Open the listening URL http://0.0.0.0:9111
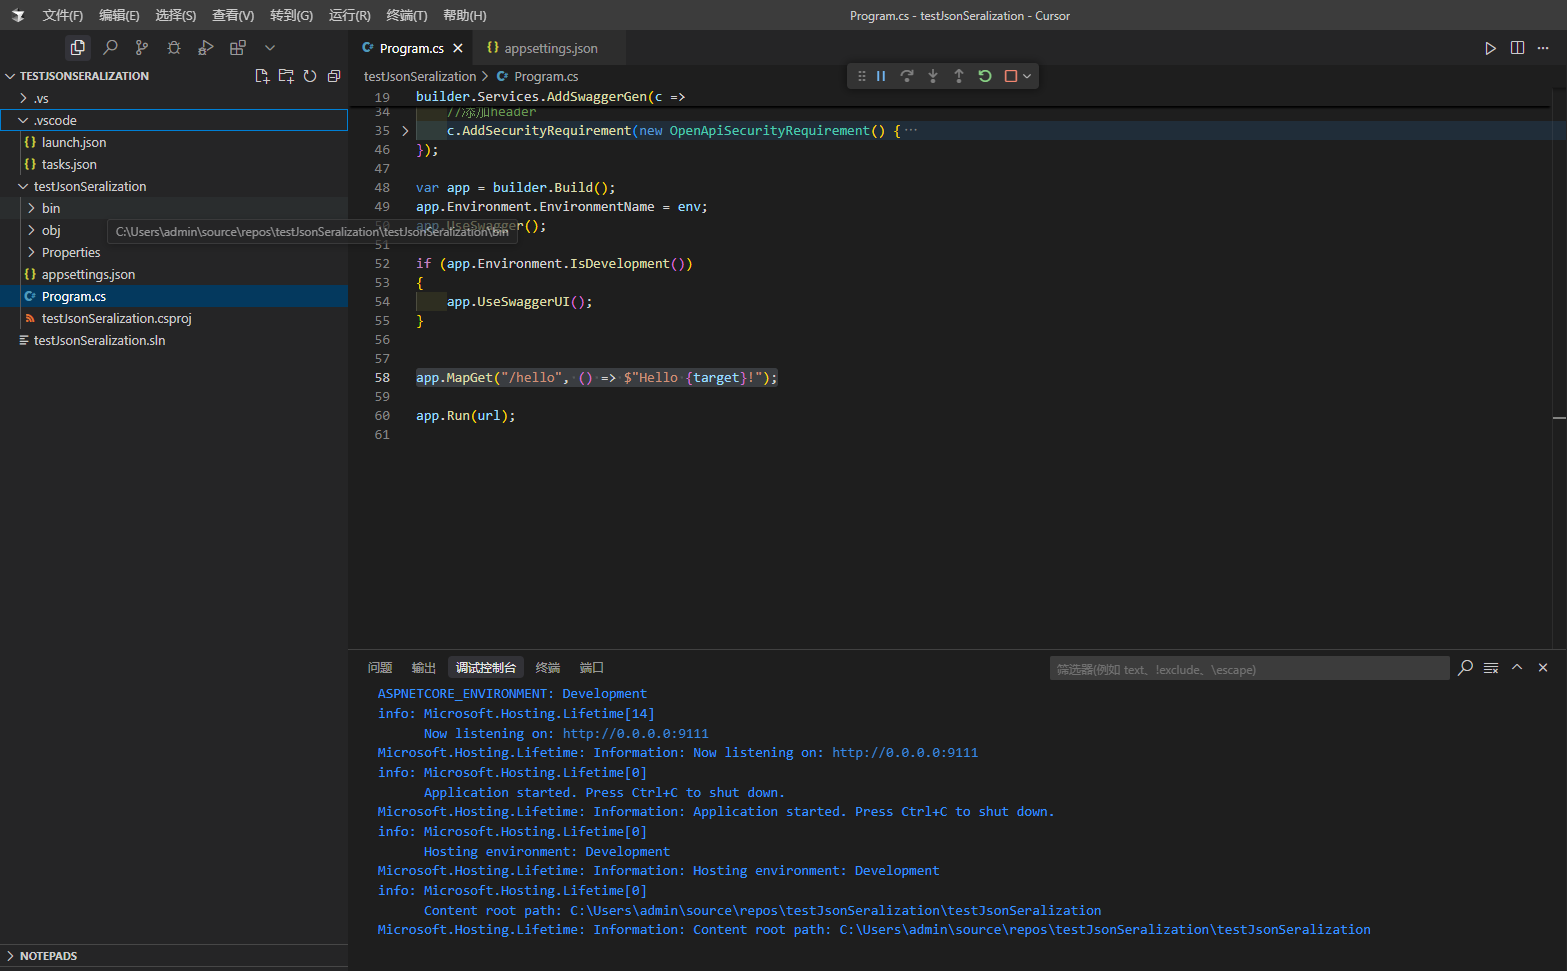Viewport: 1567px width, 971px height. point(635,734)
